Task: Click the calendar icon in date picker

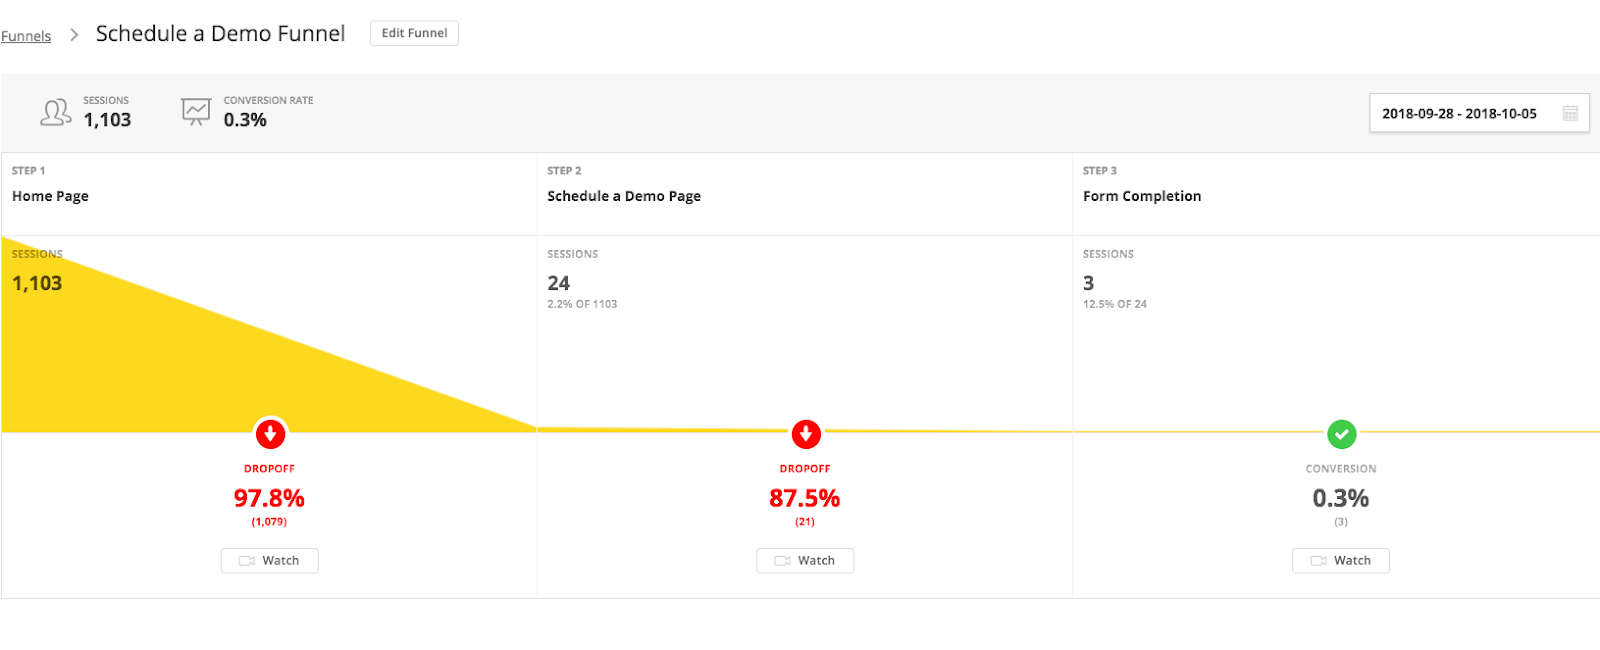Action: (1570, 114)
